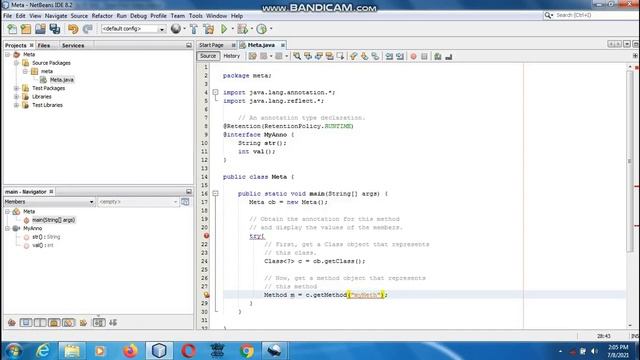Toggle Show Non-Public Members filter in Navigator
Image resolution: width=640 pixels, height=360 pixels.
point(54,323)
